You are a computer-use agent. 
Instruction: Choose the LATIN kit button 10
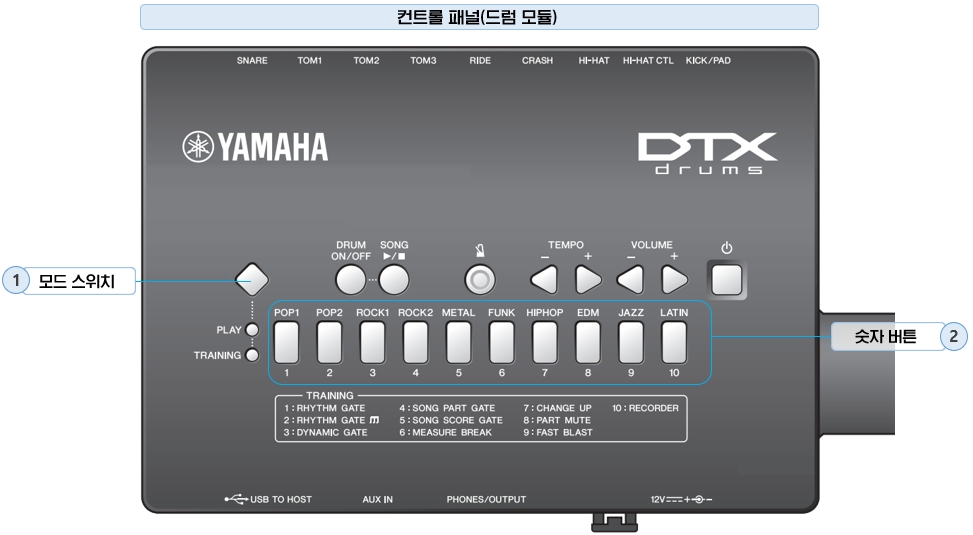674,343
